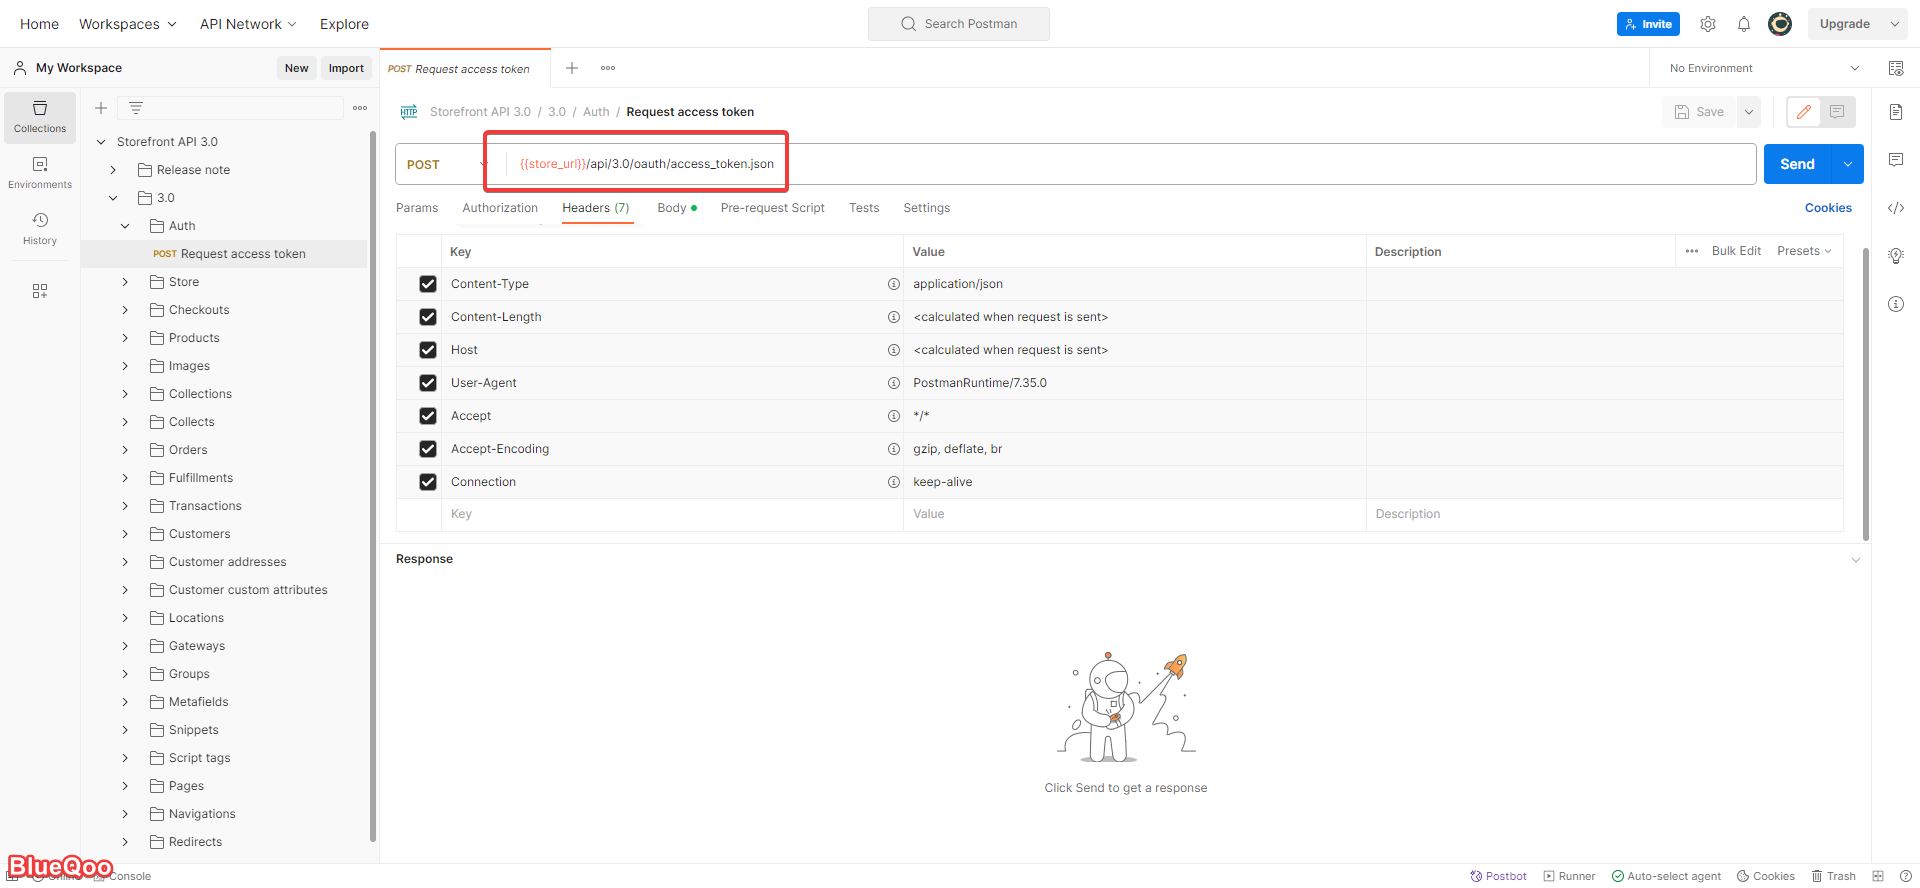Open the Runner in the status bar
1920x888 pixels.
click(x=1569, y=876)
